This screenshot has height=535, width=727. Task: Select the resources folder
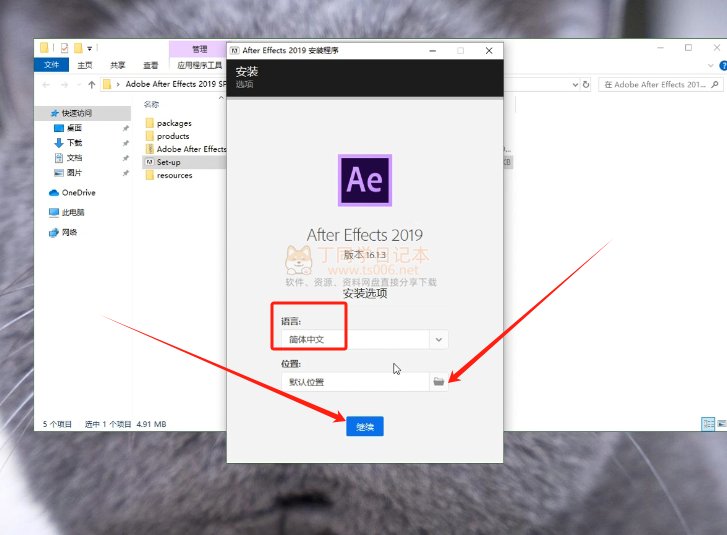(174, 175)
